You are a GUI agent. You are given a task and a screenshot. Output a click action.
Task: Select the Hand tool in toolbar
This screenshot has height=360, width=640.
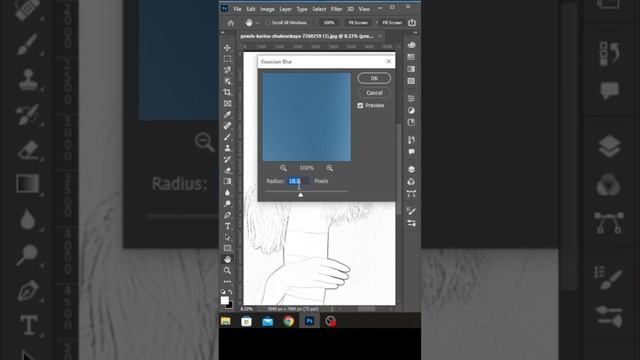[227, 259]
